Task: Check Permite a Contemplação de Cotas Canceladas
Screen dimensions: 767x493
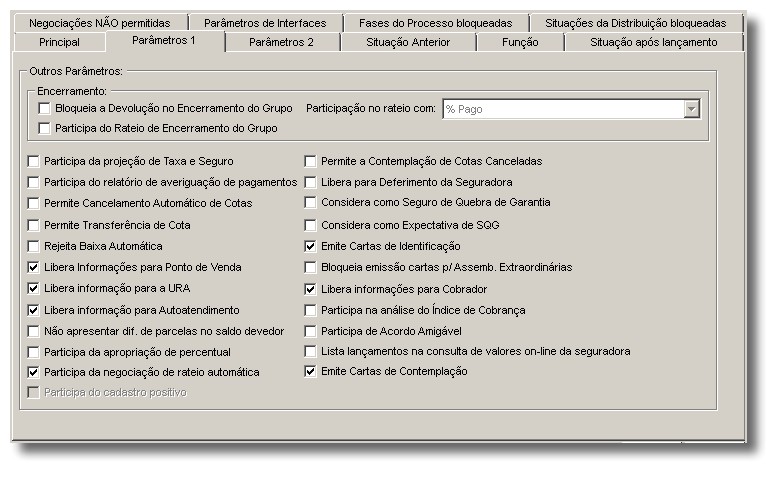Action: coord(310,161)
